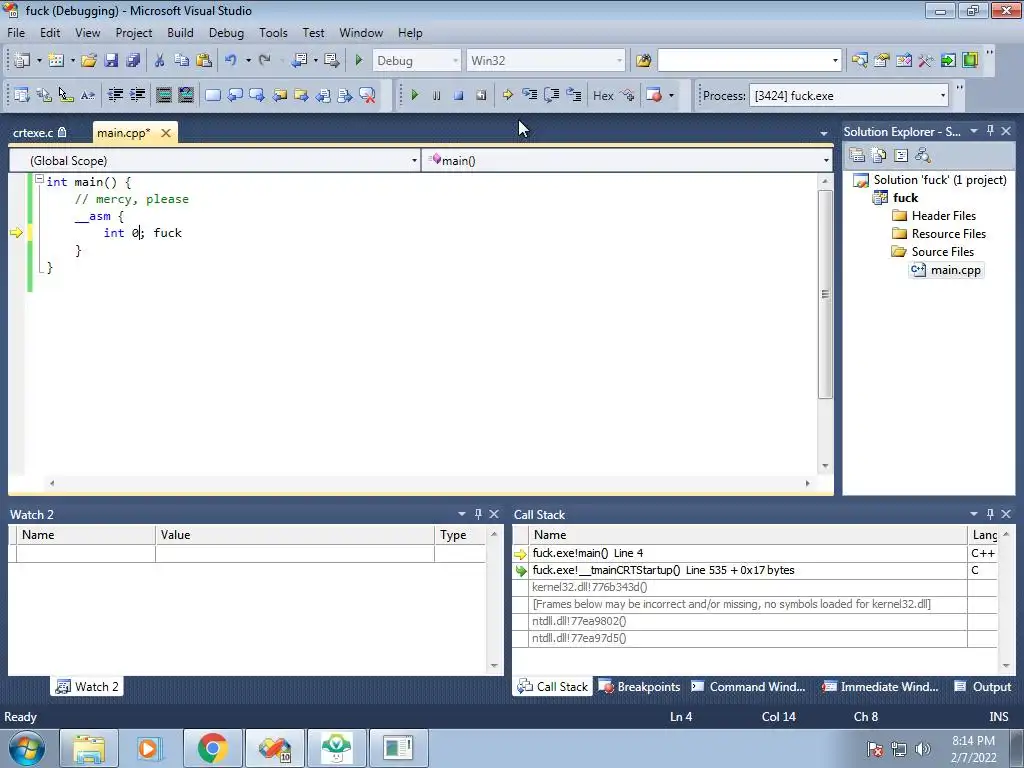This screenshot has width=1024, height=768.
Task: Comment out the selected lines
Action: tap(163, 95)
